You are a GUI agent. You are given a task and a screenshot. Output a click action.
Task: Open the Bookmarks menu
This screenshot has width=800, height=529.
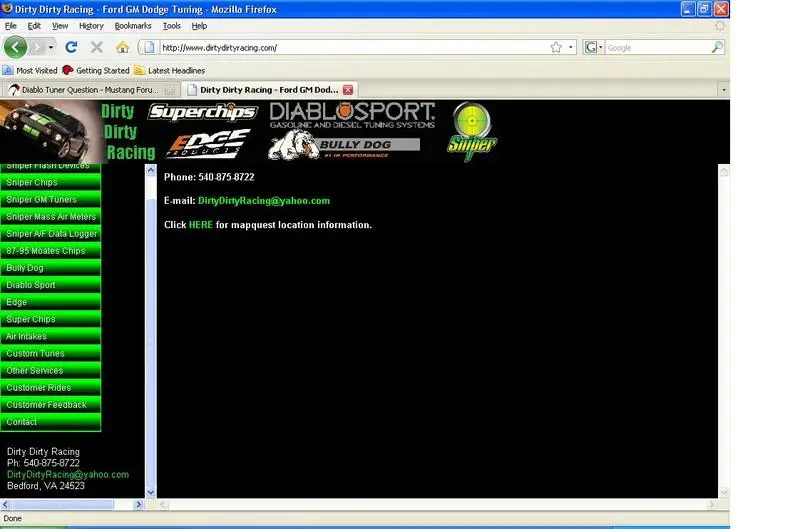[133, 26]
